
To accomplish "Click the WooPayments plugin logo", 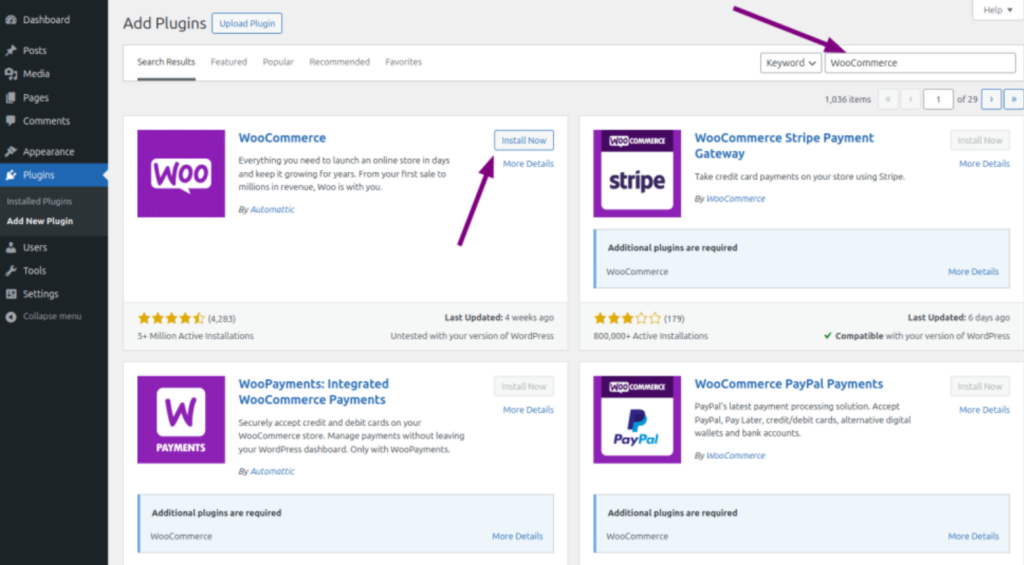I will (181, 419).
